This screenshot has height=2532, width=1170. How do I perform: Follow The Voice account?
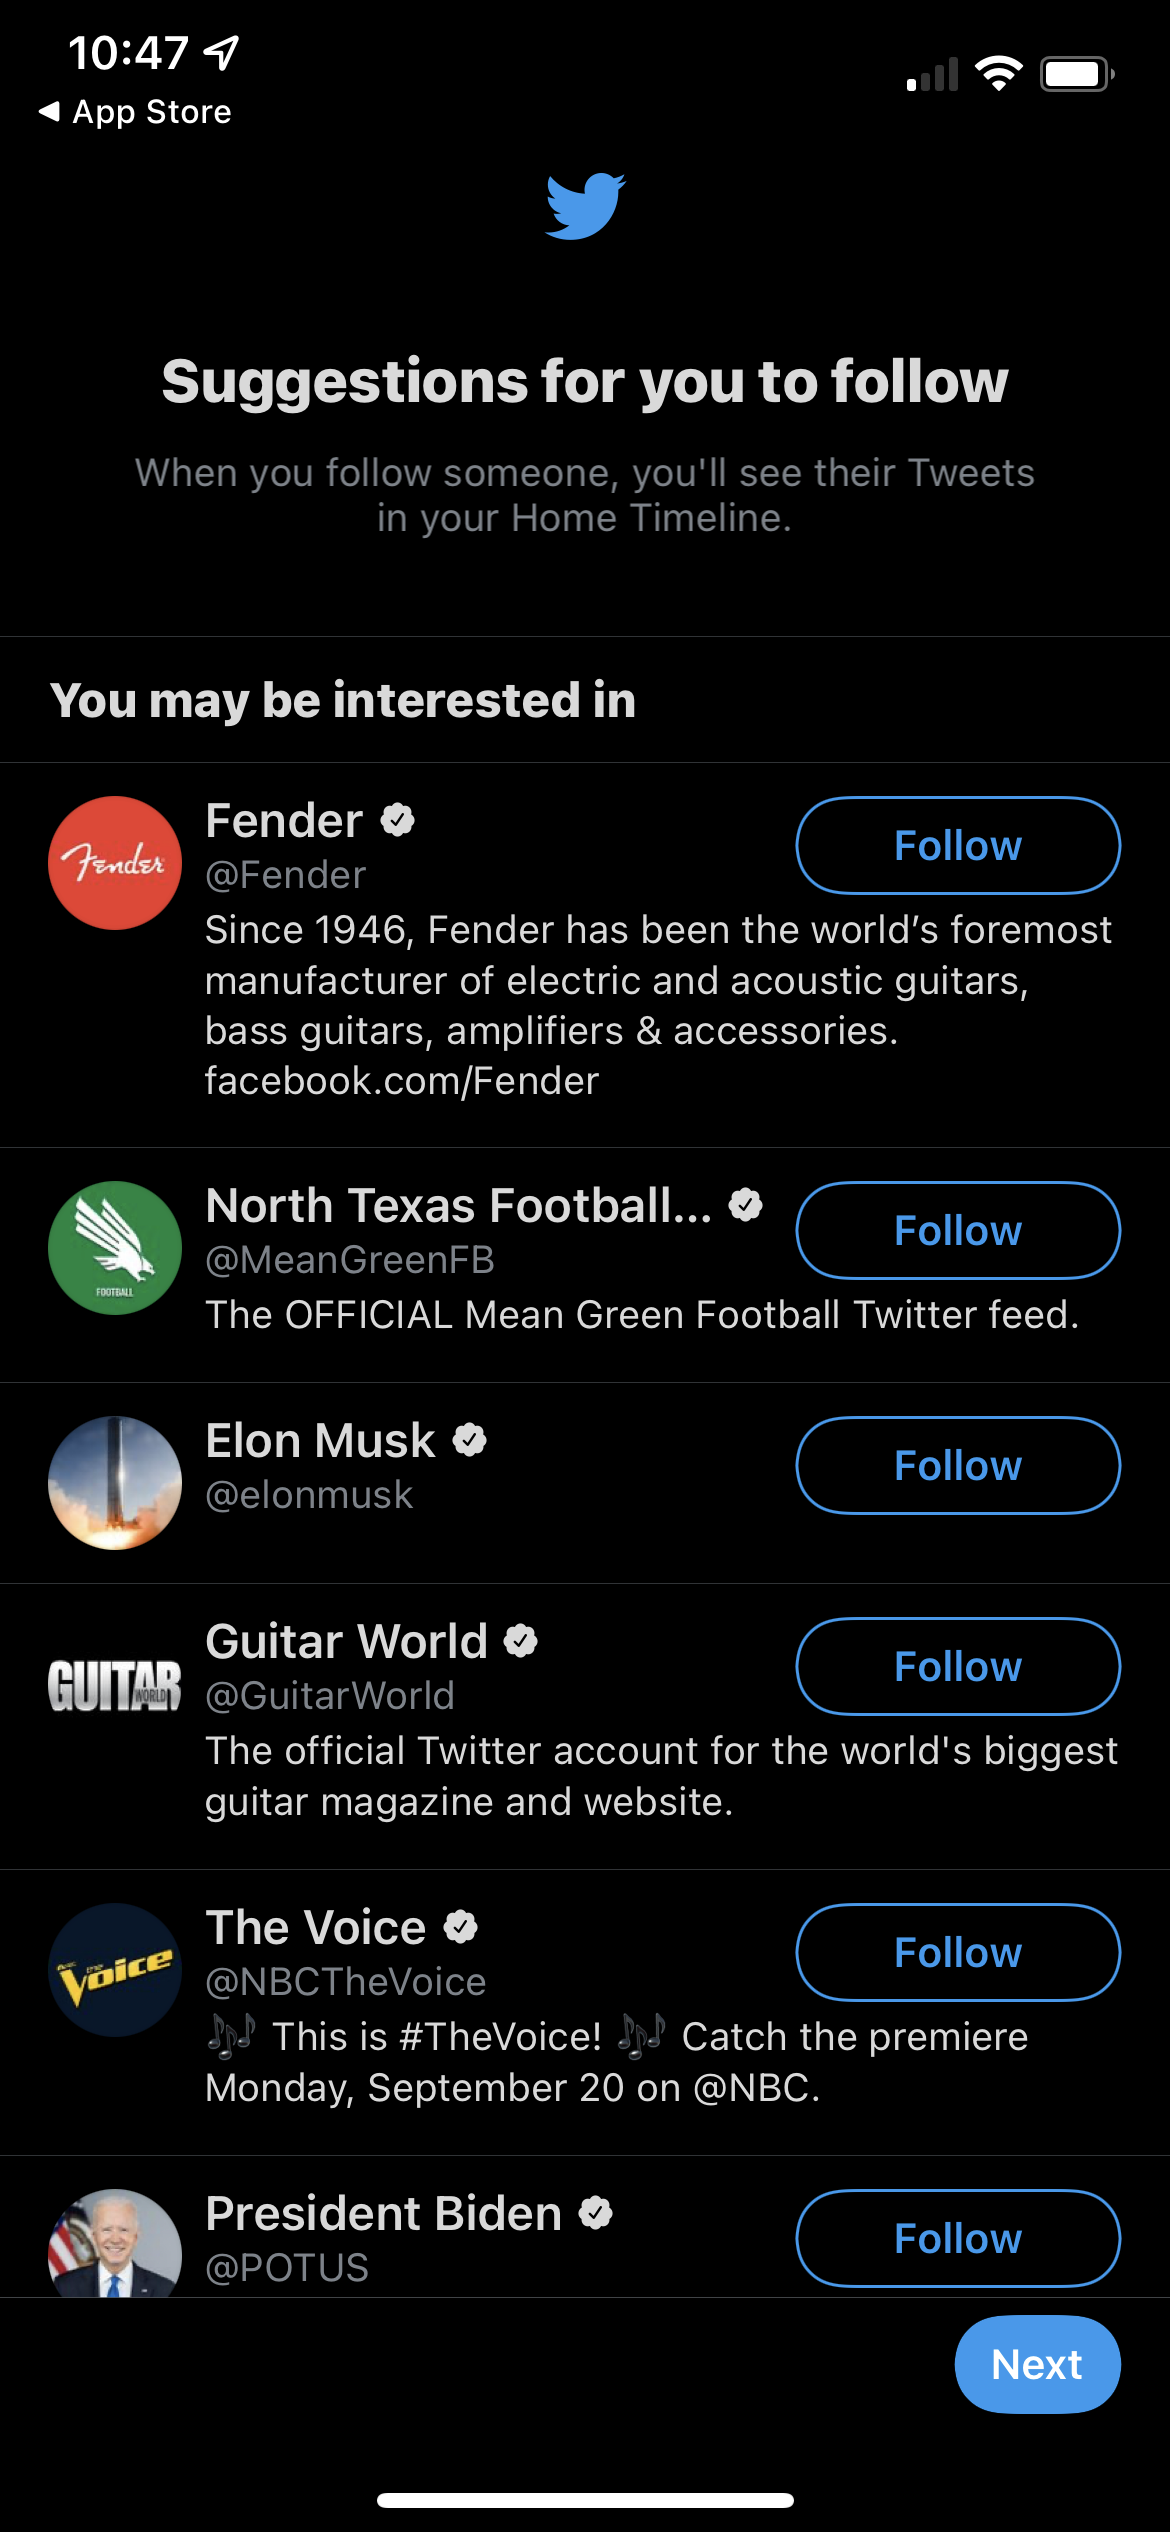957,1953
